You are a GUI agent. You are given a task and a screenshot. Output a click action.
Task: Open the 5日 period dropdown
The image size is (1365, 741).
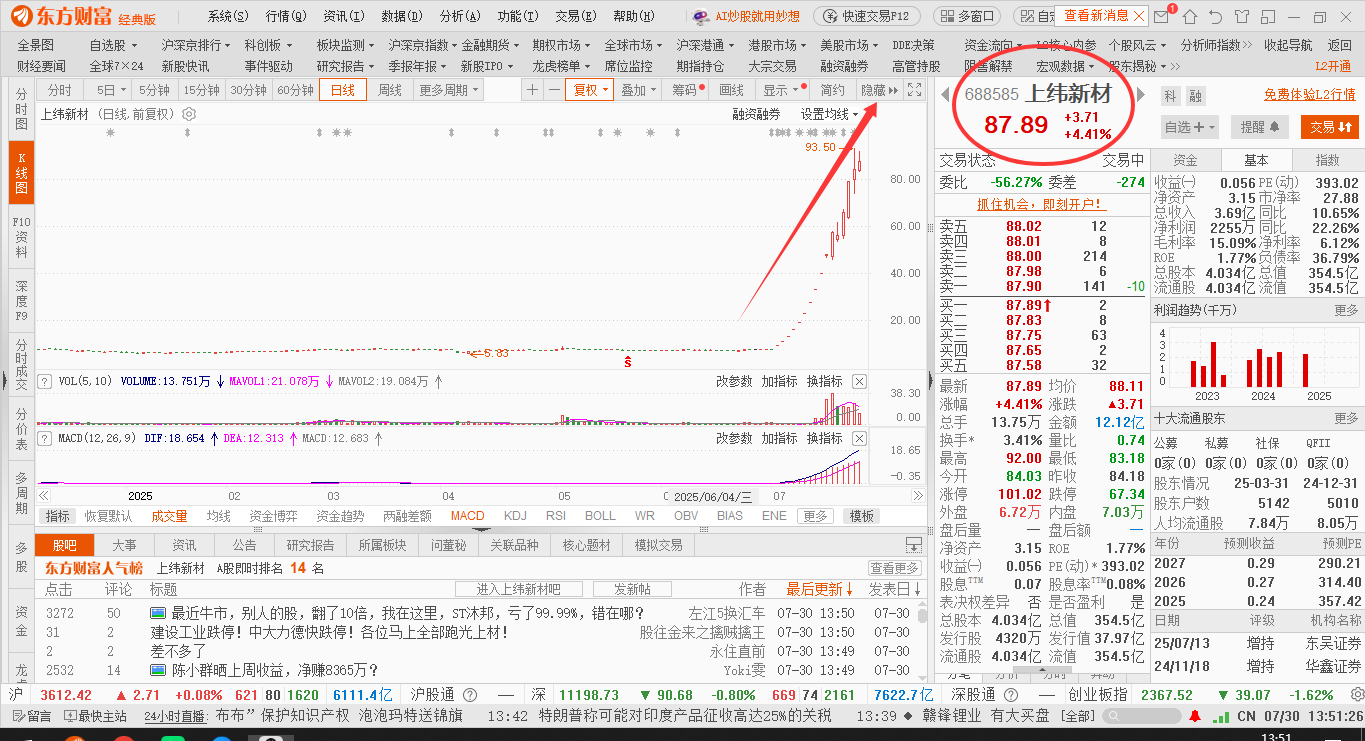(x=106, y=90)
